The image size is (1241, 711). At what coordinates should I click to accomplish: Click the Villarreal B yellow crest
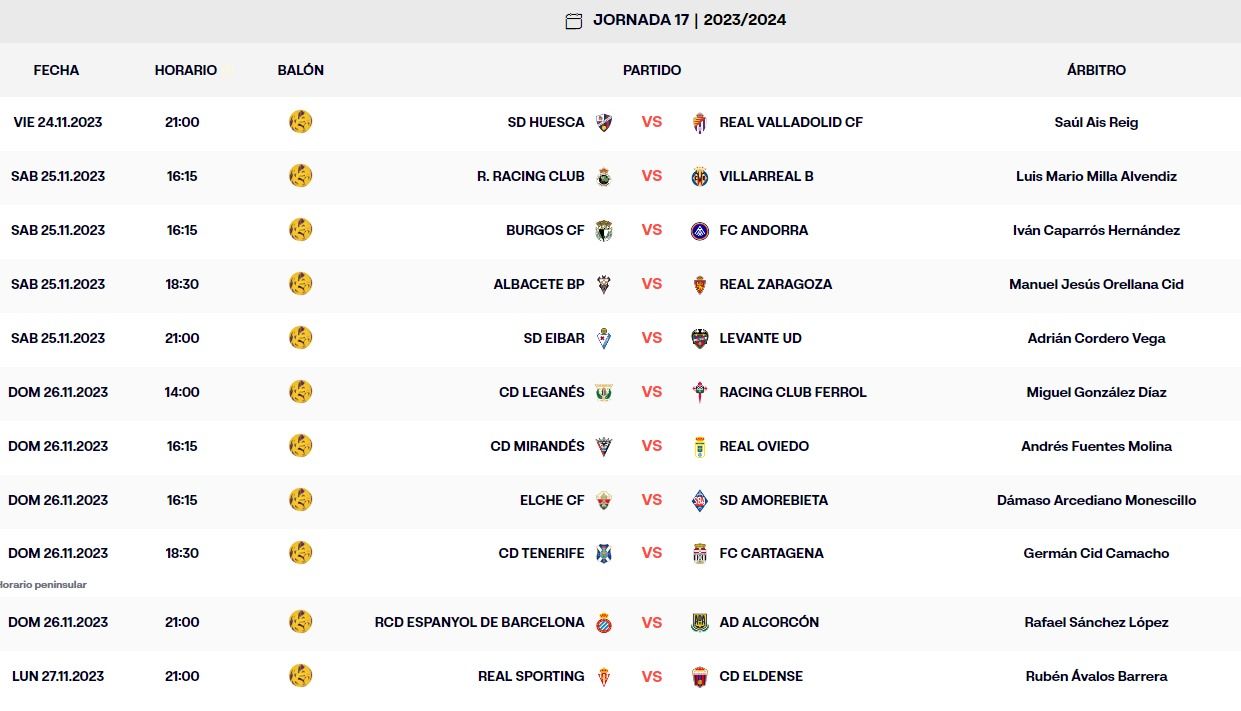pos(700,177)
